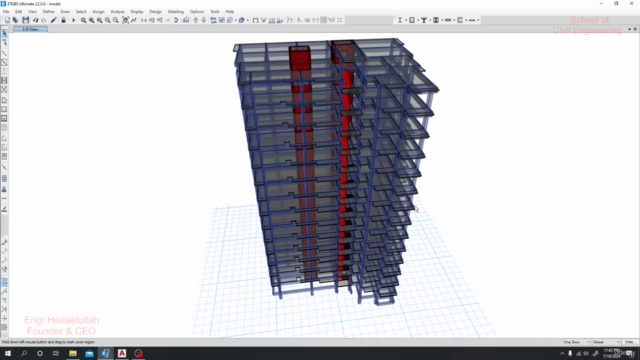
Task: Open the Define menu
Action: point(49,11)
